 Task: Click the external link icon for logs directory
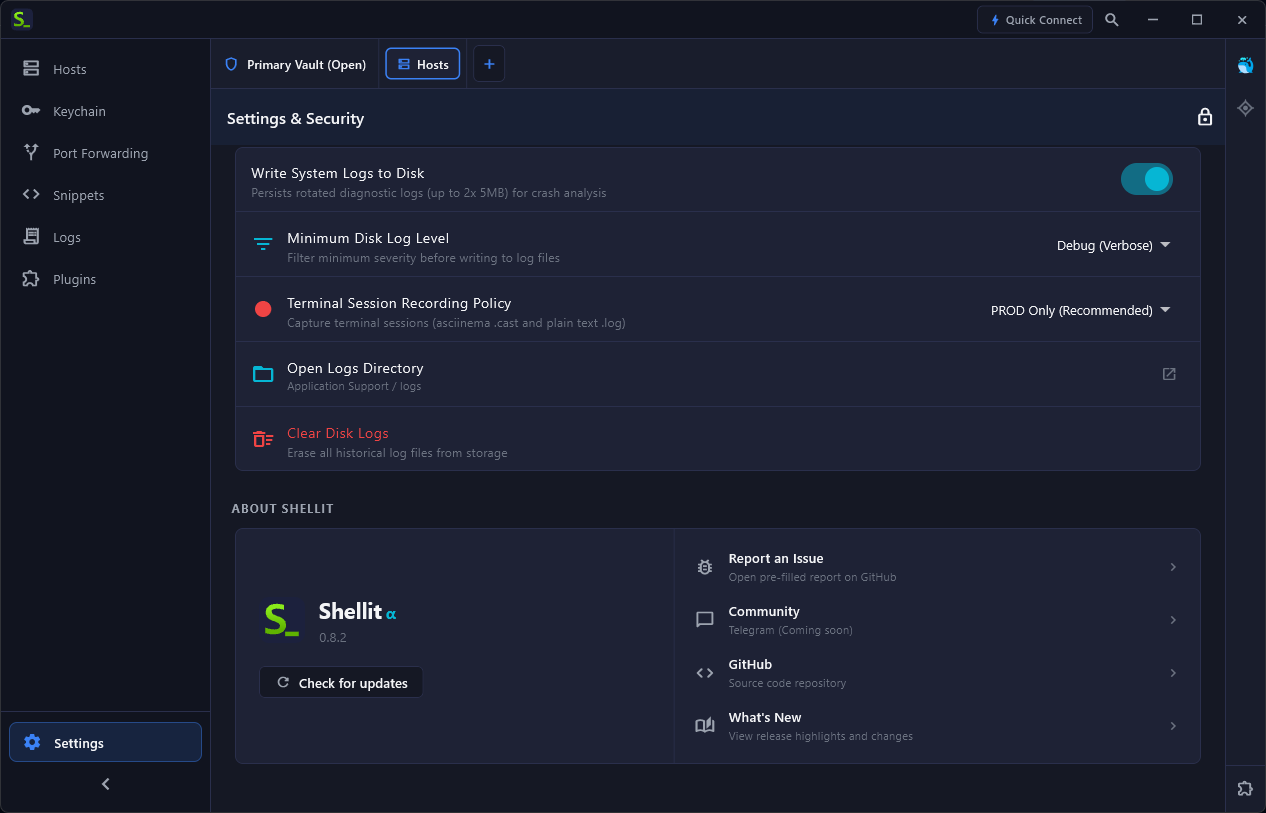1169,374
